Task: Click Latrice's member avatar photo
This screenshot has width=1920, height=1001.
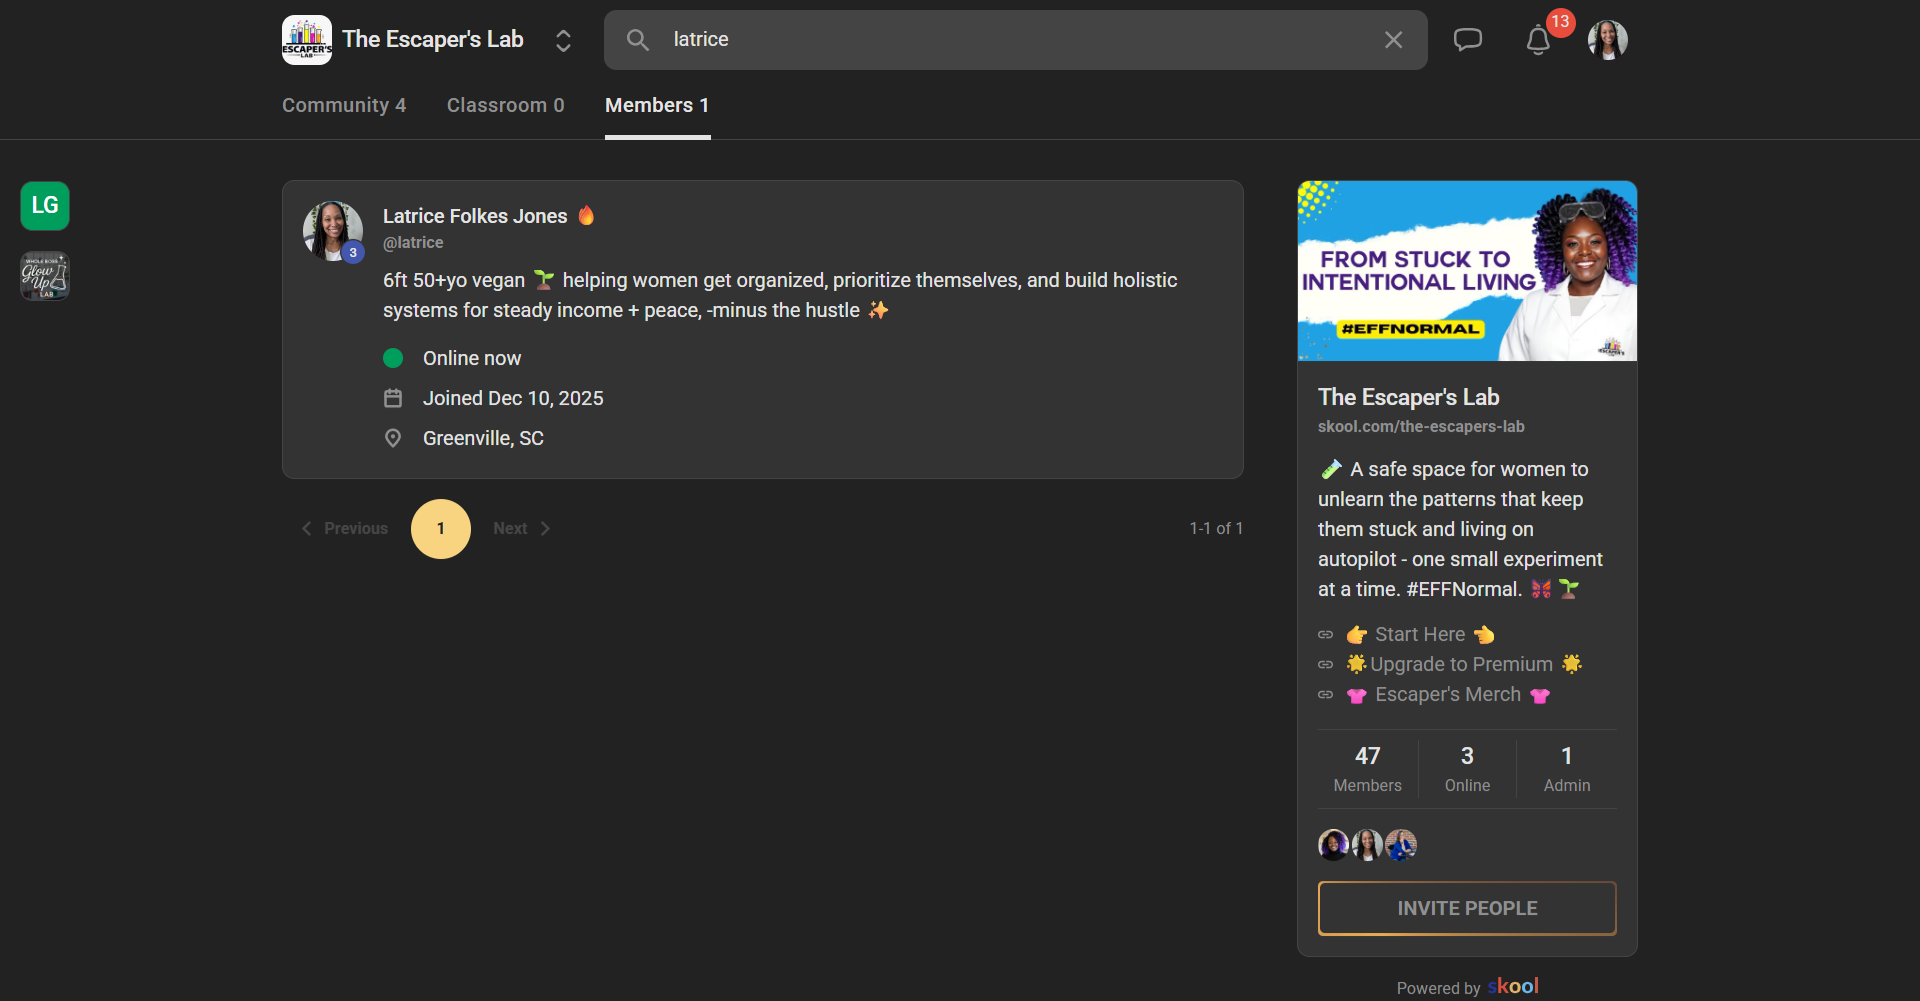Action: pyautogui.click(x=332, y=230)
